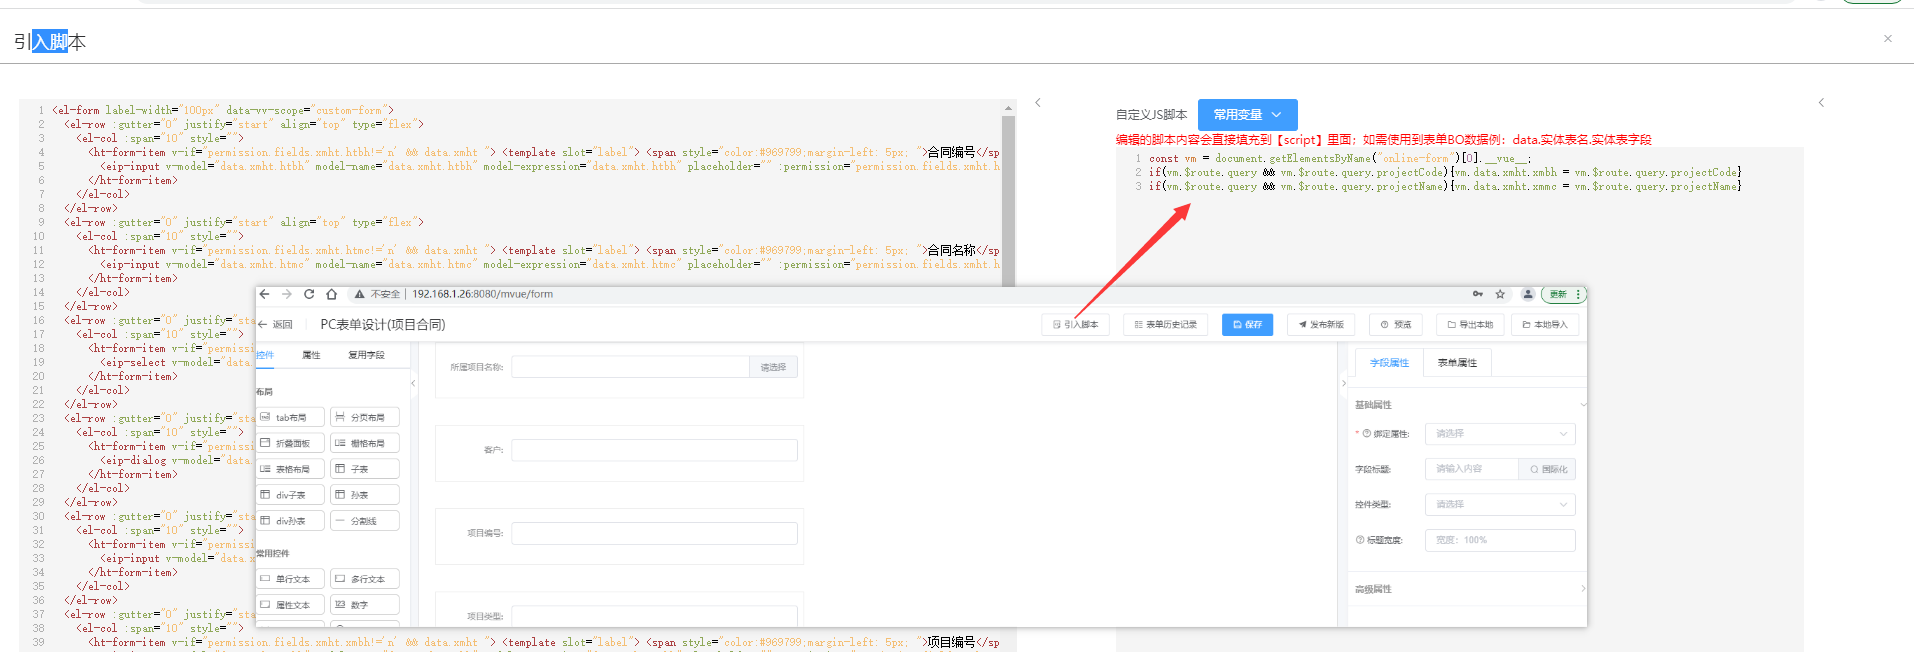Click the 客户 input field
The image size is (1914, 652).
(654, 450)
